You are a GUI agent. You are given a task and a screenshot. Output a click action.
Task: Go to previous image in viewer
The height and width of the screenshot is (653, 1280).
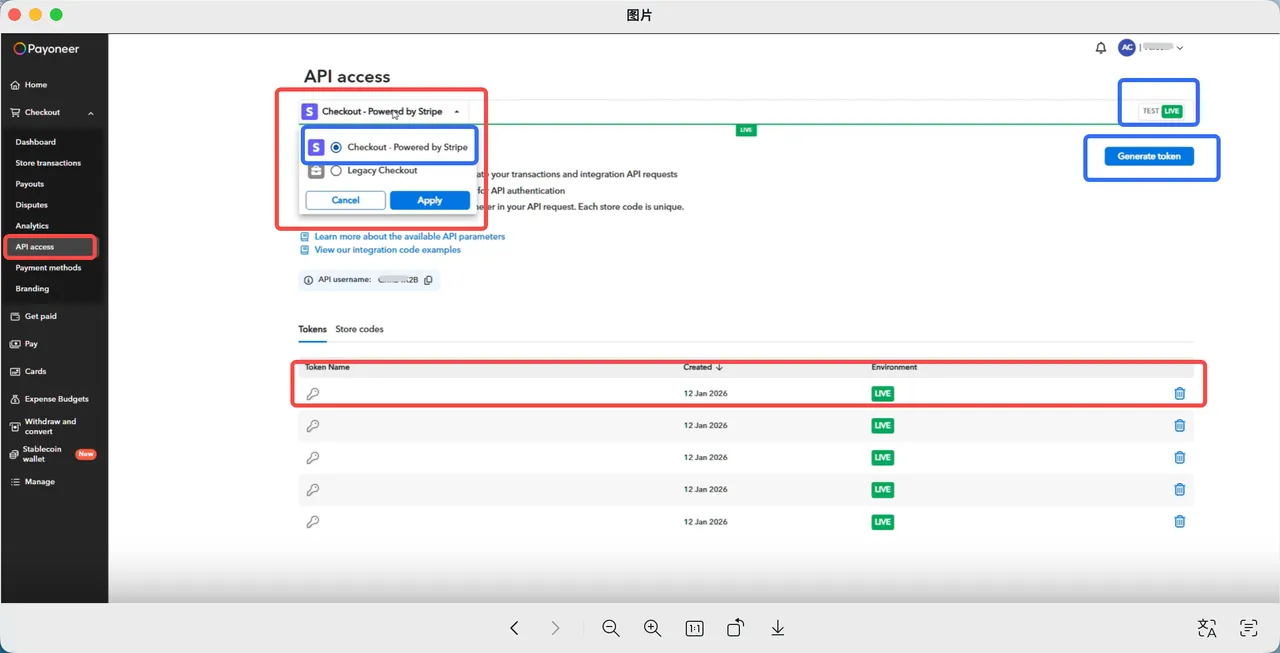point(514,628)
